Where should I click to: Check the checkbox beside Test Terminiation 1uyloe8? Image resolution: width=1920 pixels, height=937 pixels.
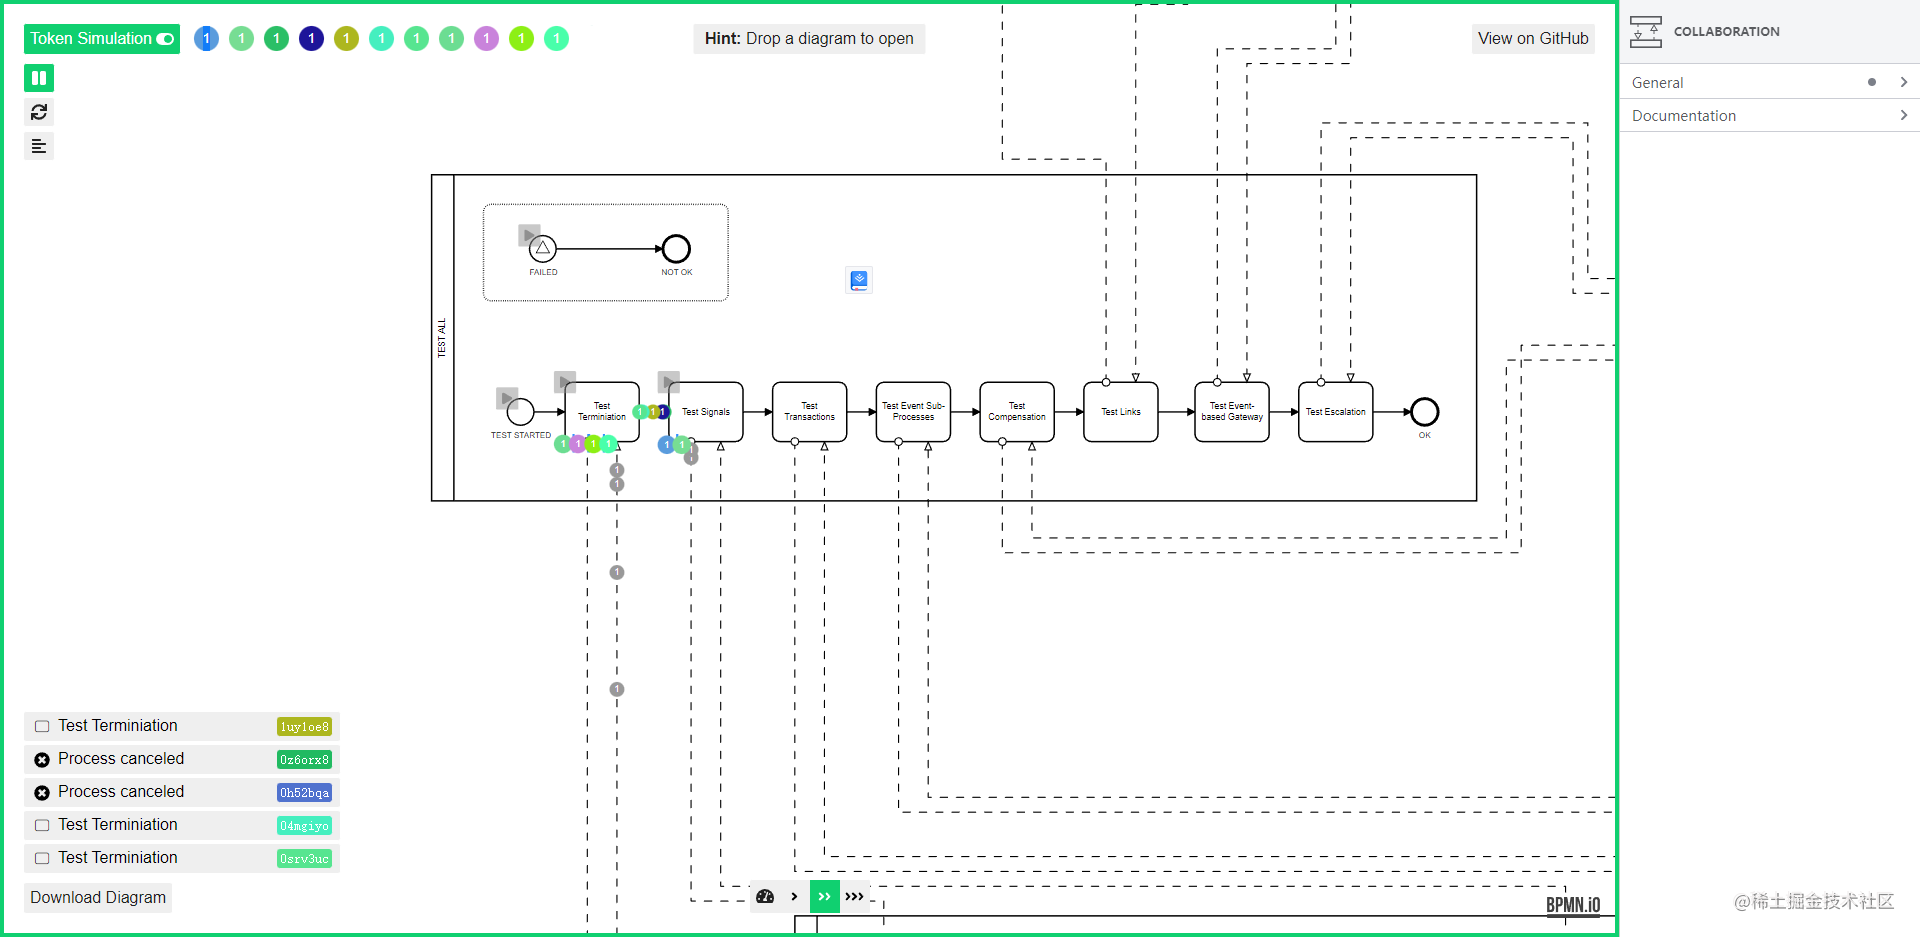click(41, 726)
